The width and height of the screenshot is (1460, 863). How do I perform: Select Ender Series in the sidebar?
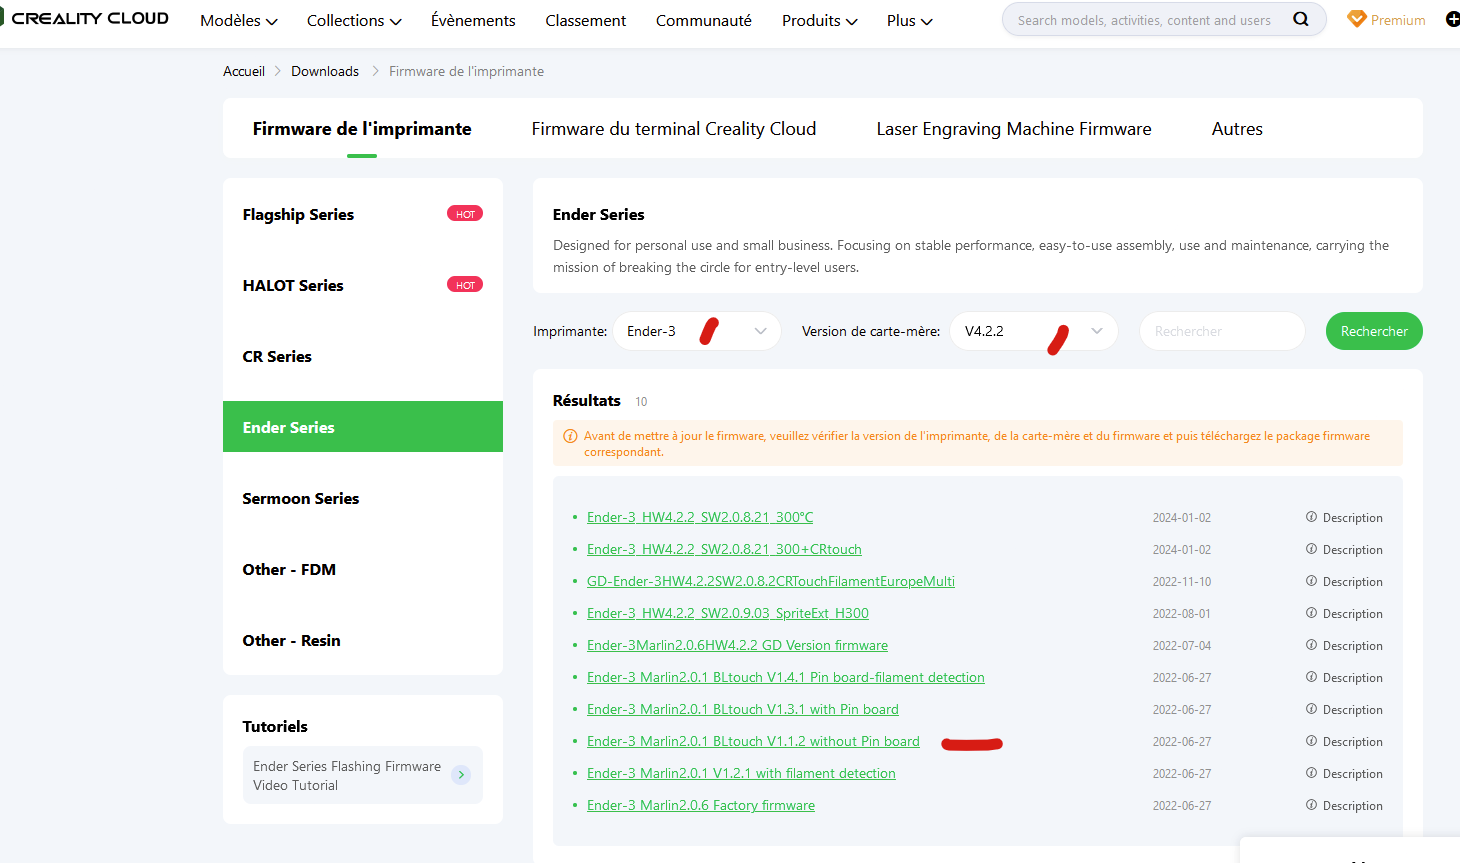tap(363, 427)
